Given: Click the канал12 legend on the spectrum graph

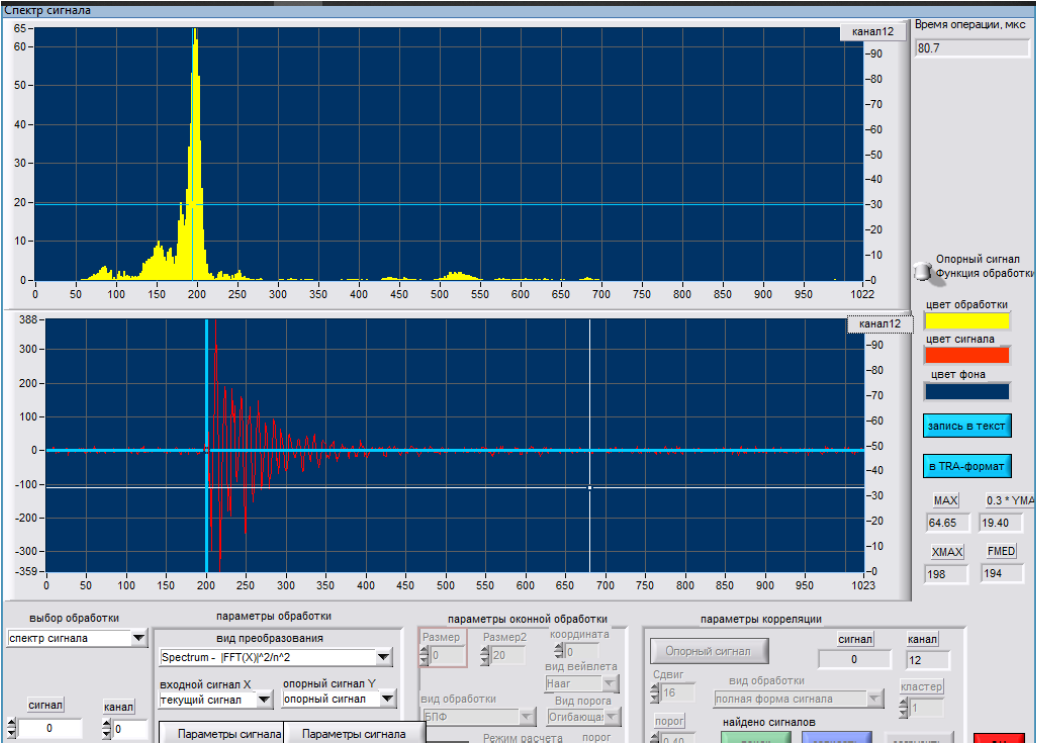Looking at the screenshot, I should pos(872,32).
